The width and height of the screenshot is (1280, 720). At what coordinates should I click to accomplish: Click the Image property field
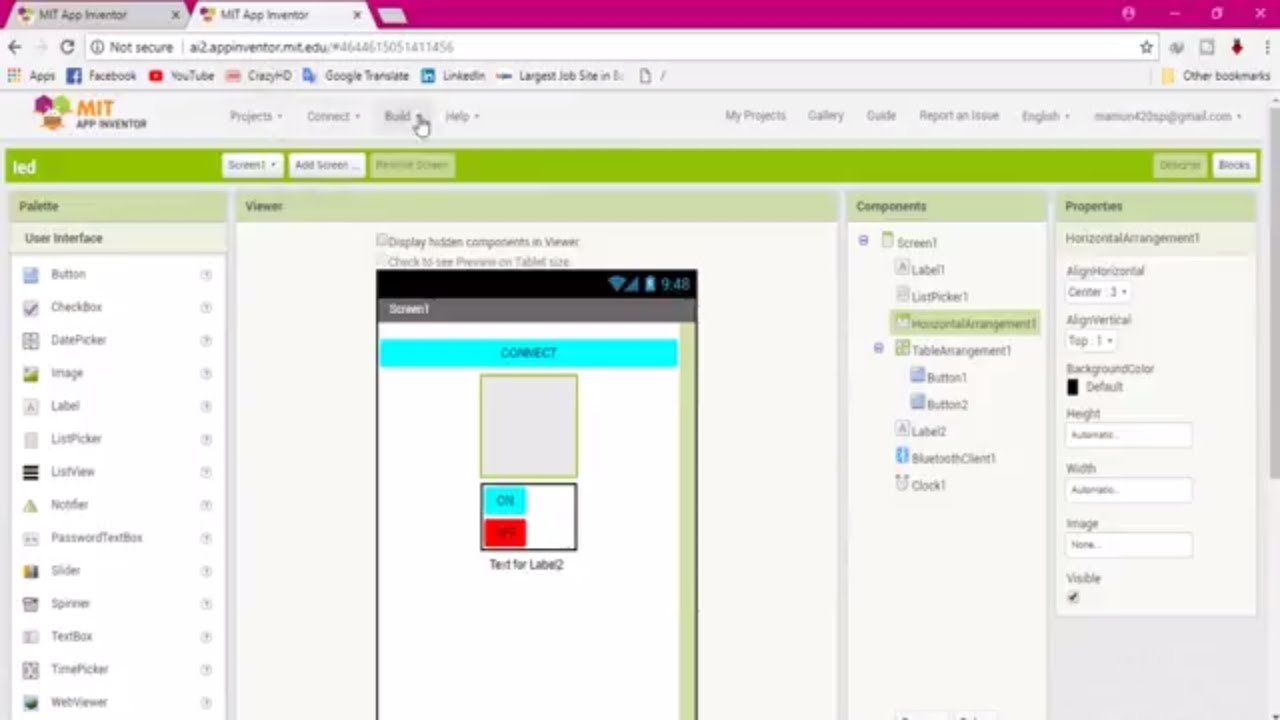coord(1129,545)
